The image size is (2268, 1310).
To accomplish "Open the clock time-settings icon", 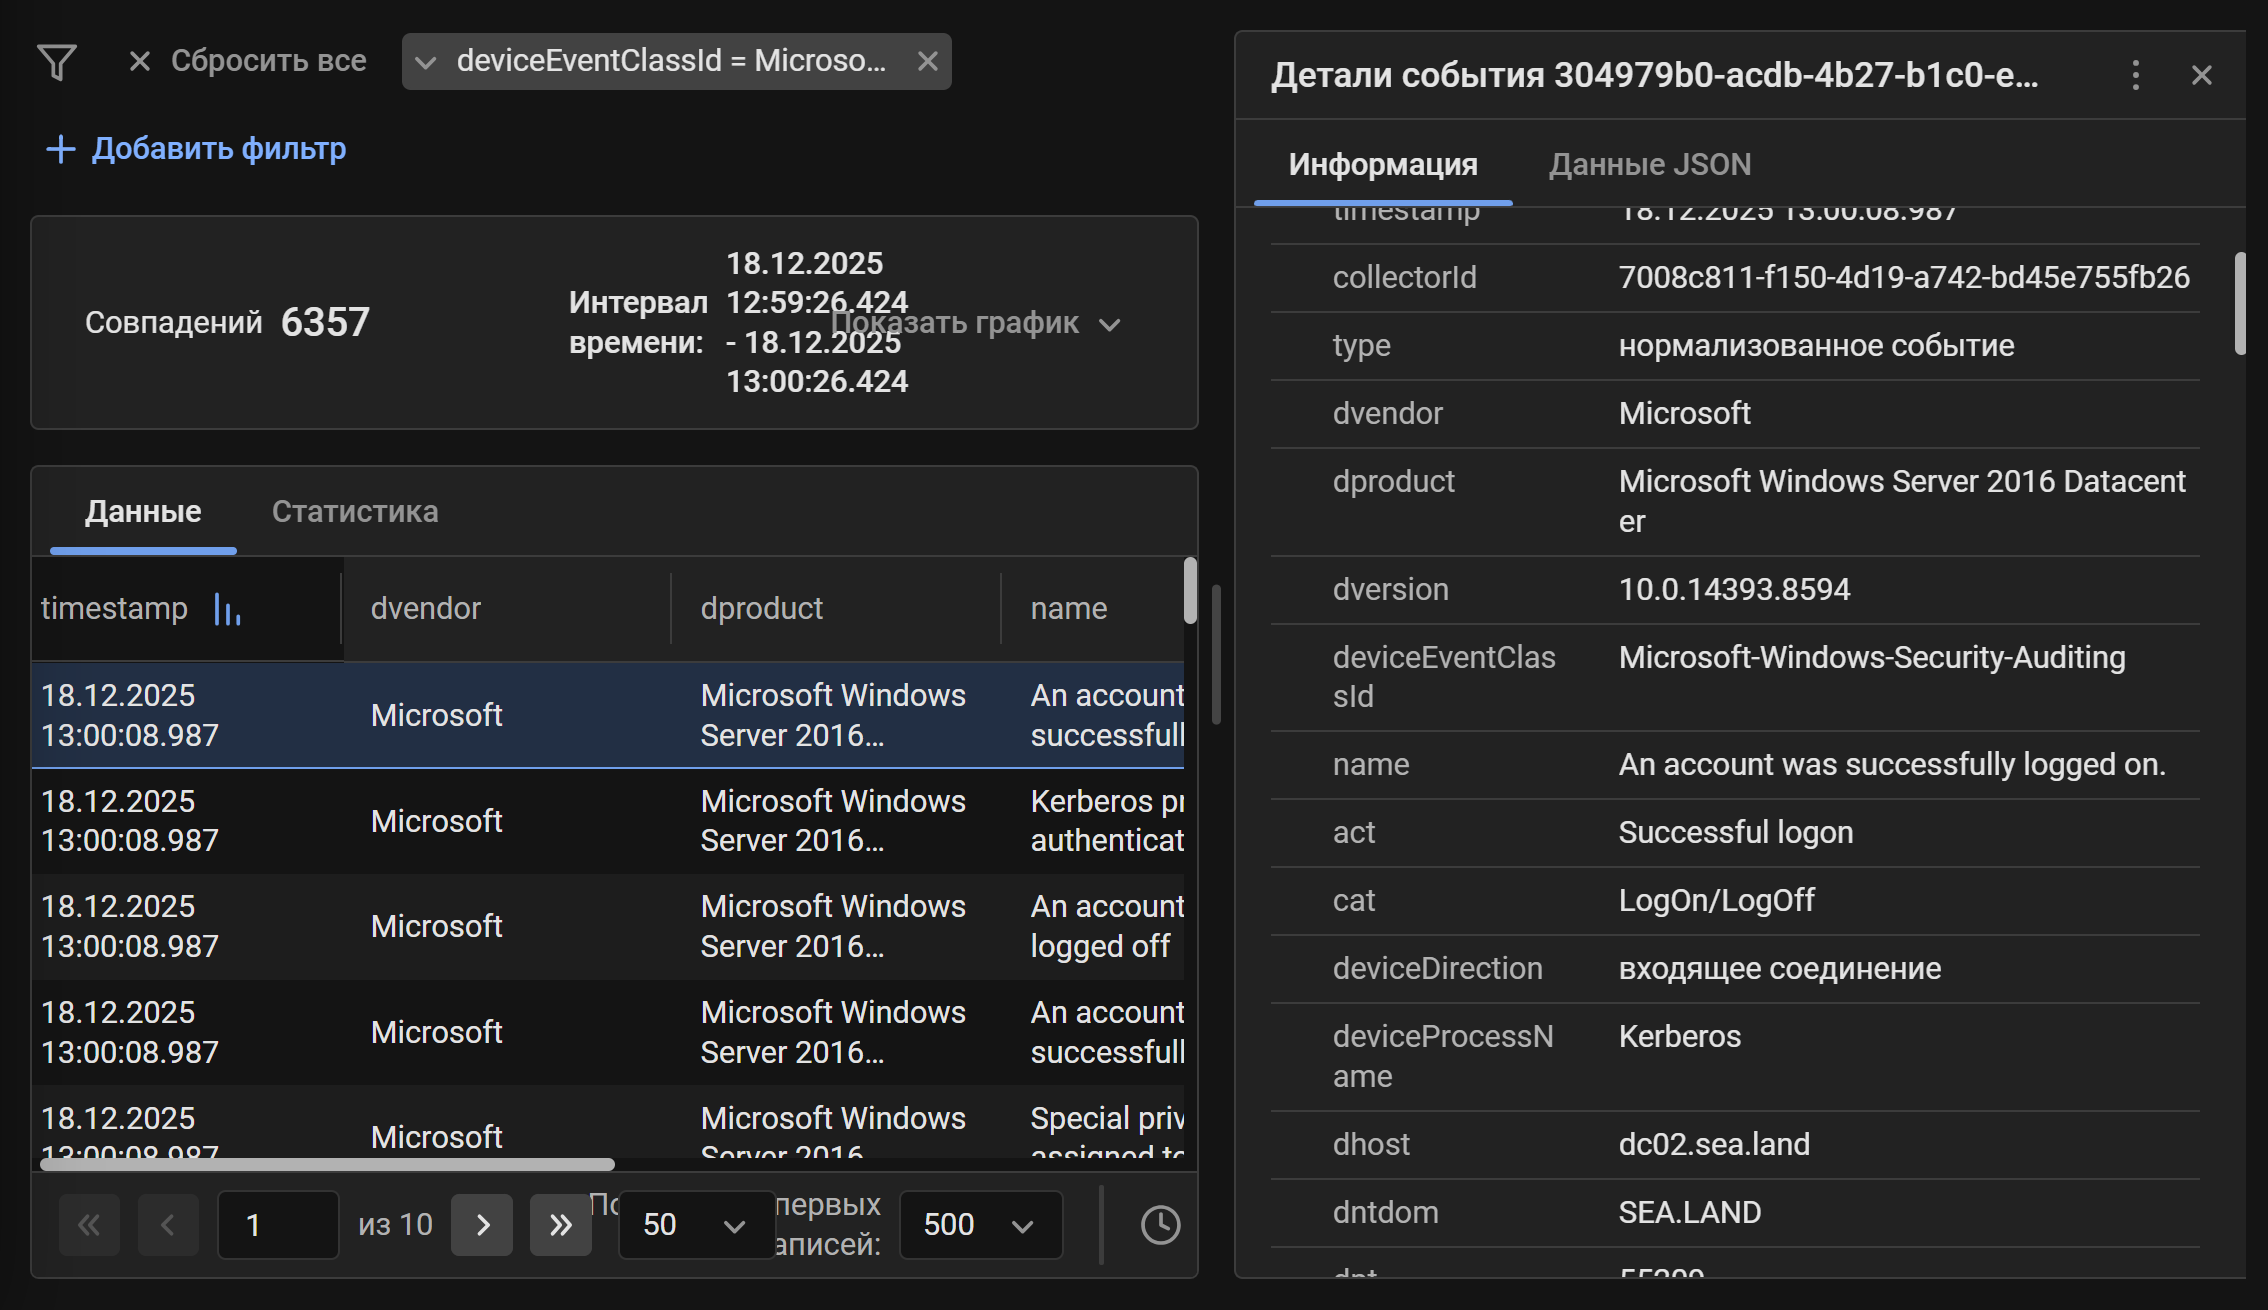I will point(1160,1225).
